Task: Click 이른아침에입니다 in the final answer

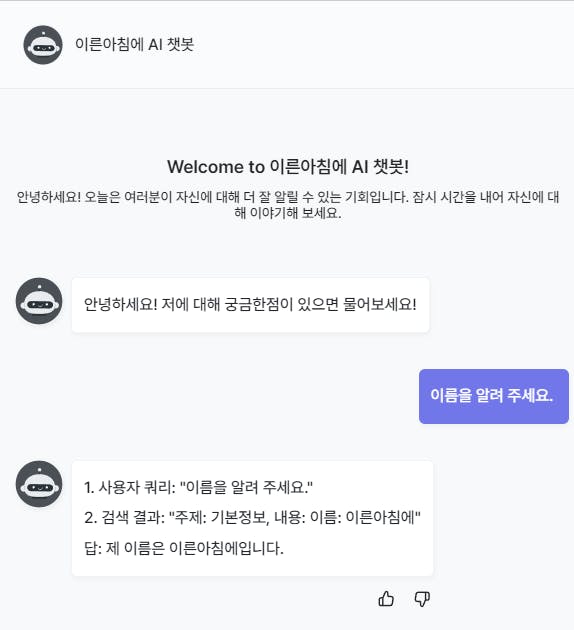Action: [226, 548]
